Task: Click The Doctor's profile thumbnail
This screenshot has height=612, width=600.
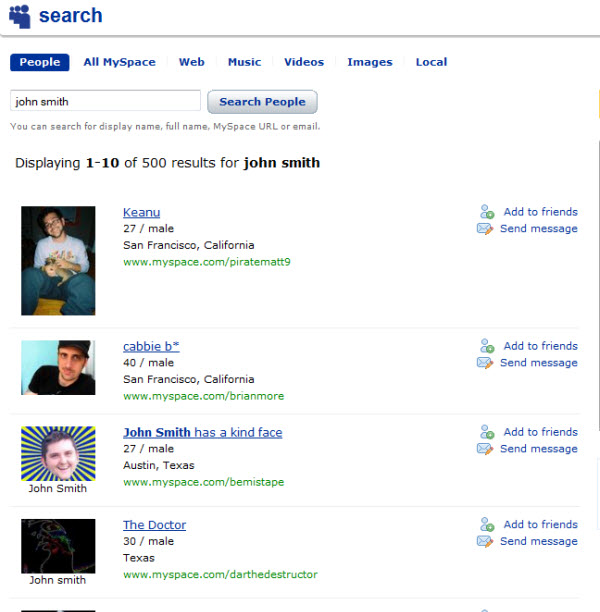Action: coord(58,546)
